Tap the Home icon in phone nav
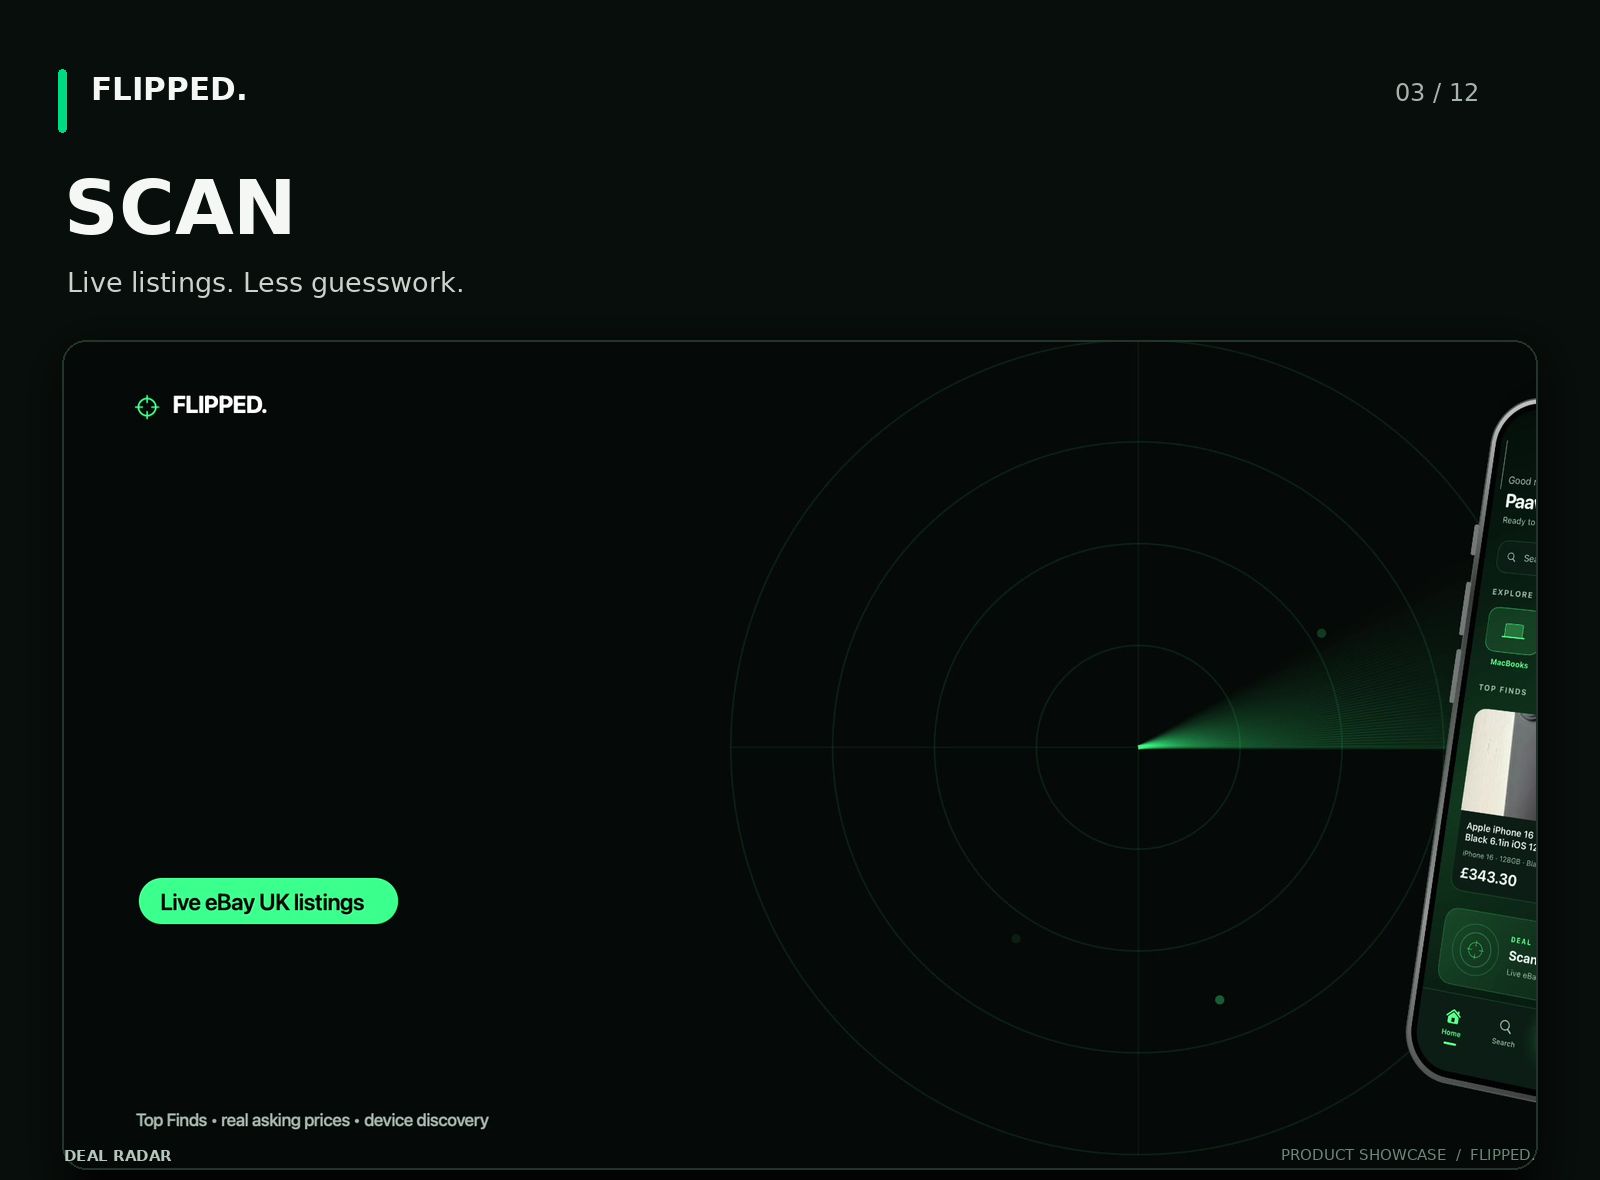The width and height of the screenshot is (1600, 1180). [1453, 1017]
